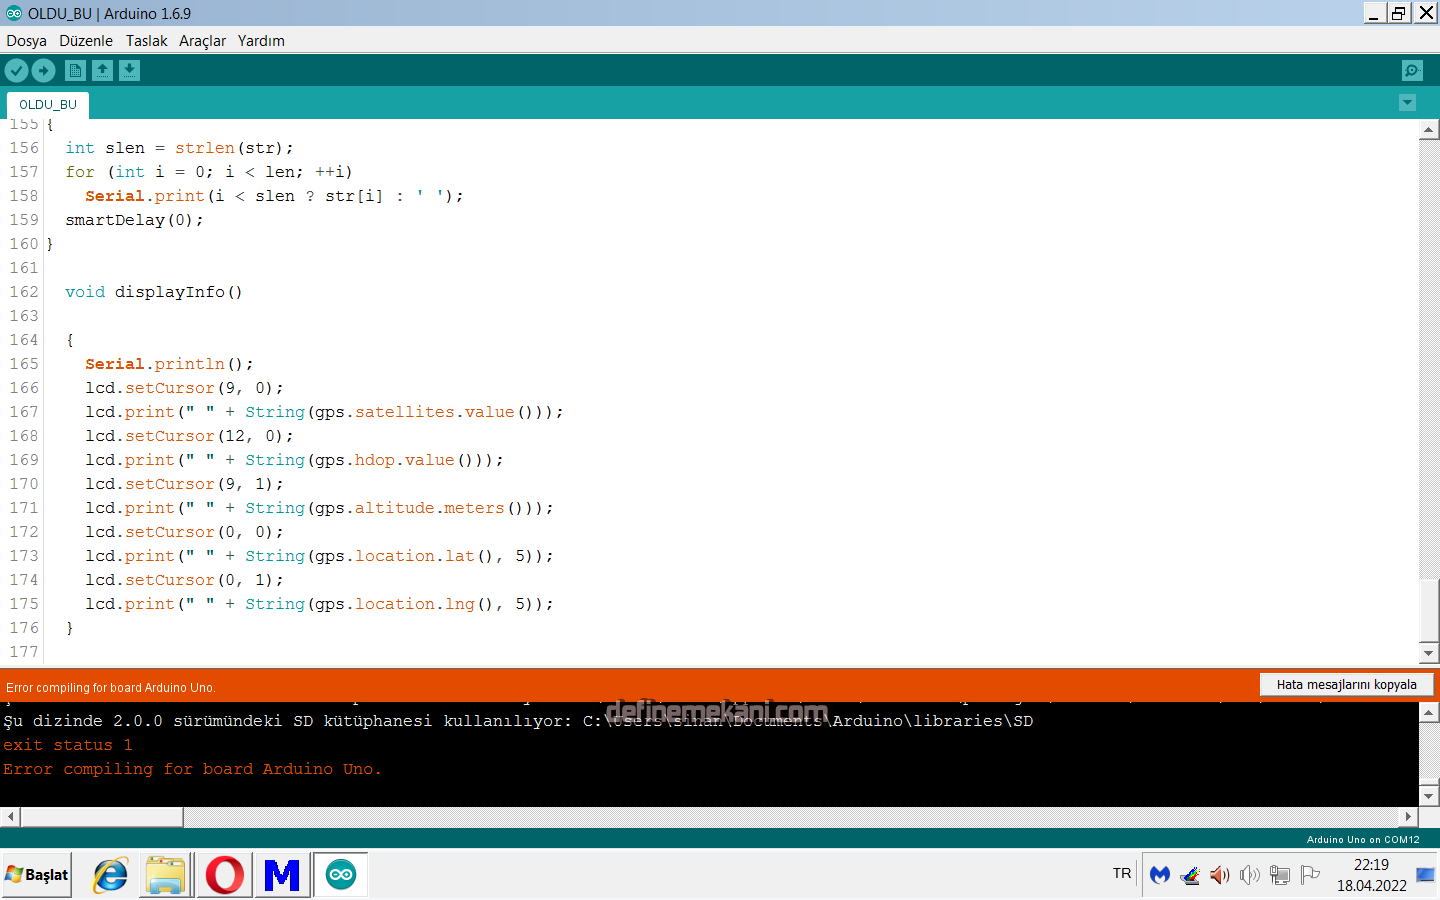This screenshot has height=900, width=1440.
Task: Upload the sketch using the arrow icon
Action: [43, 70]
